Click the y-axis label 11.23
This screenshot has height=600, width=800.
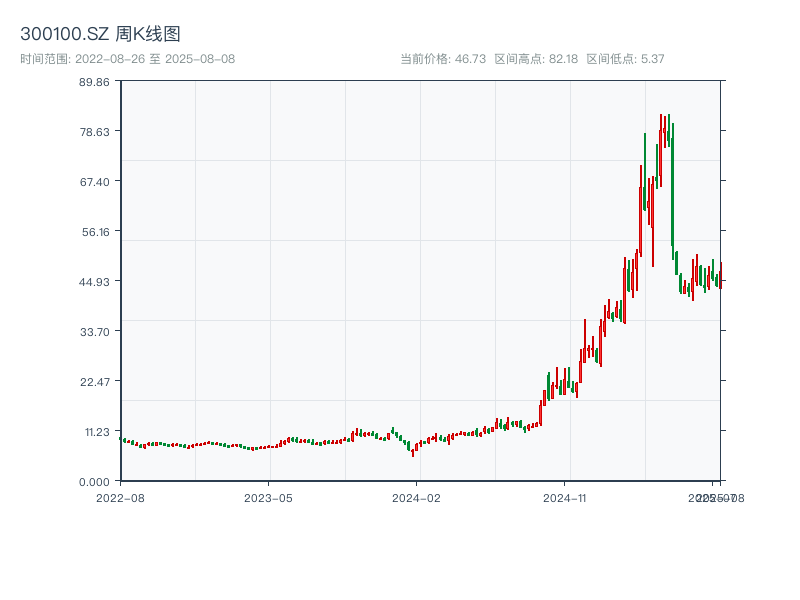(97, 432)
